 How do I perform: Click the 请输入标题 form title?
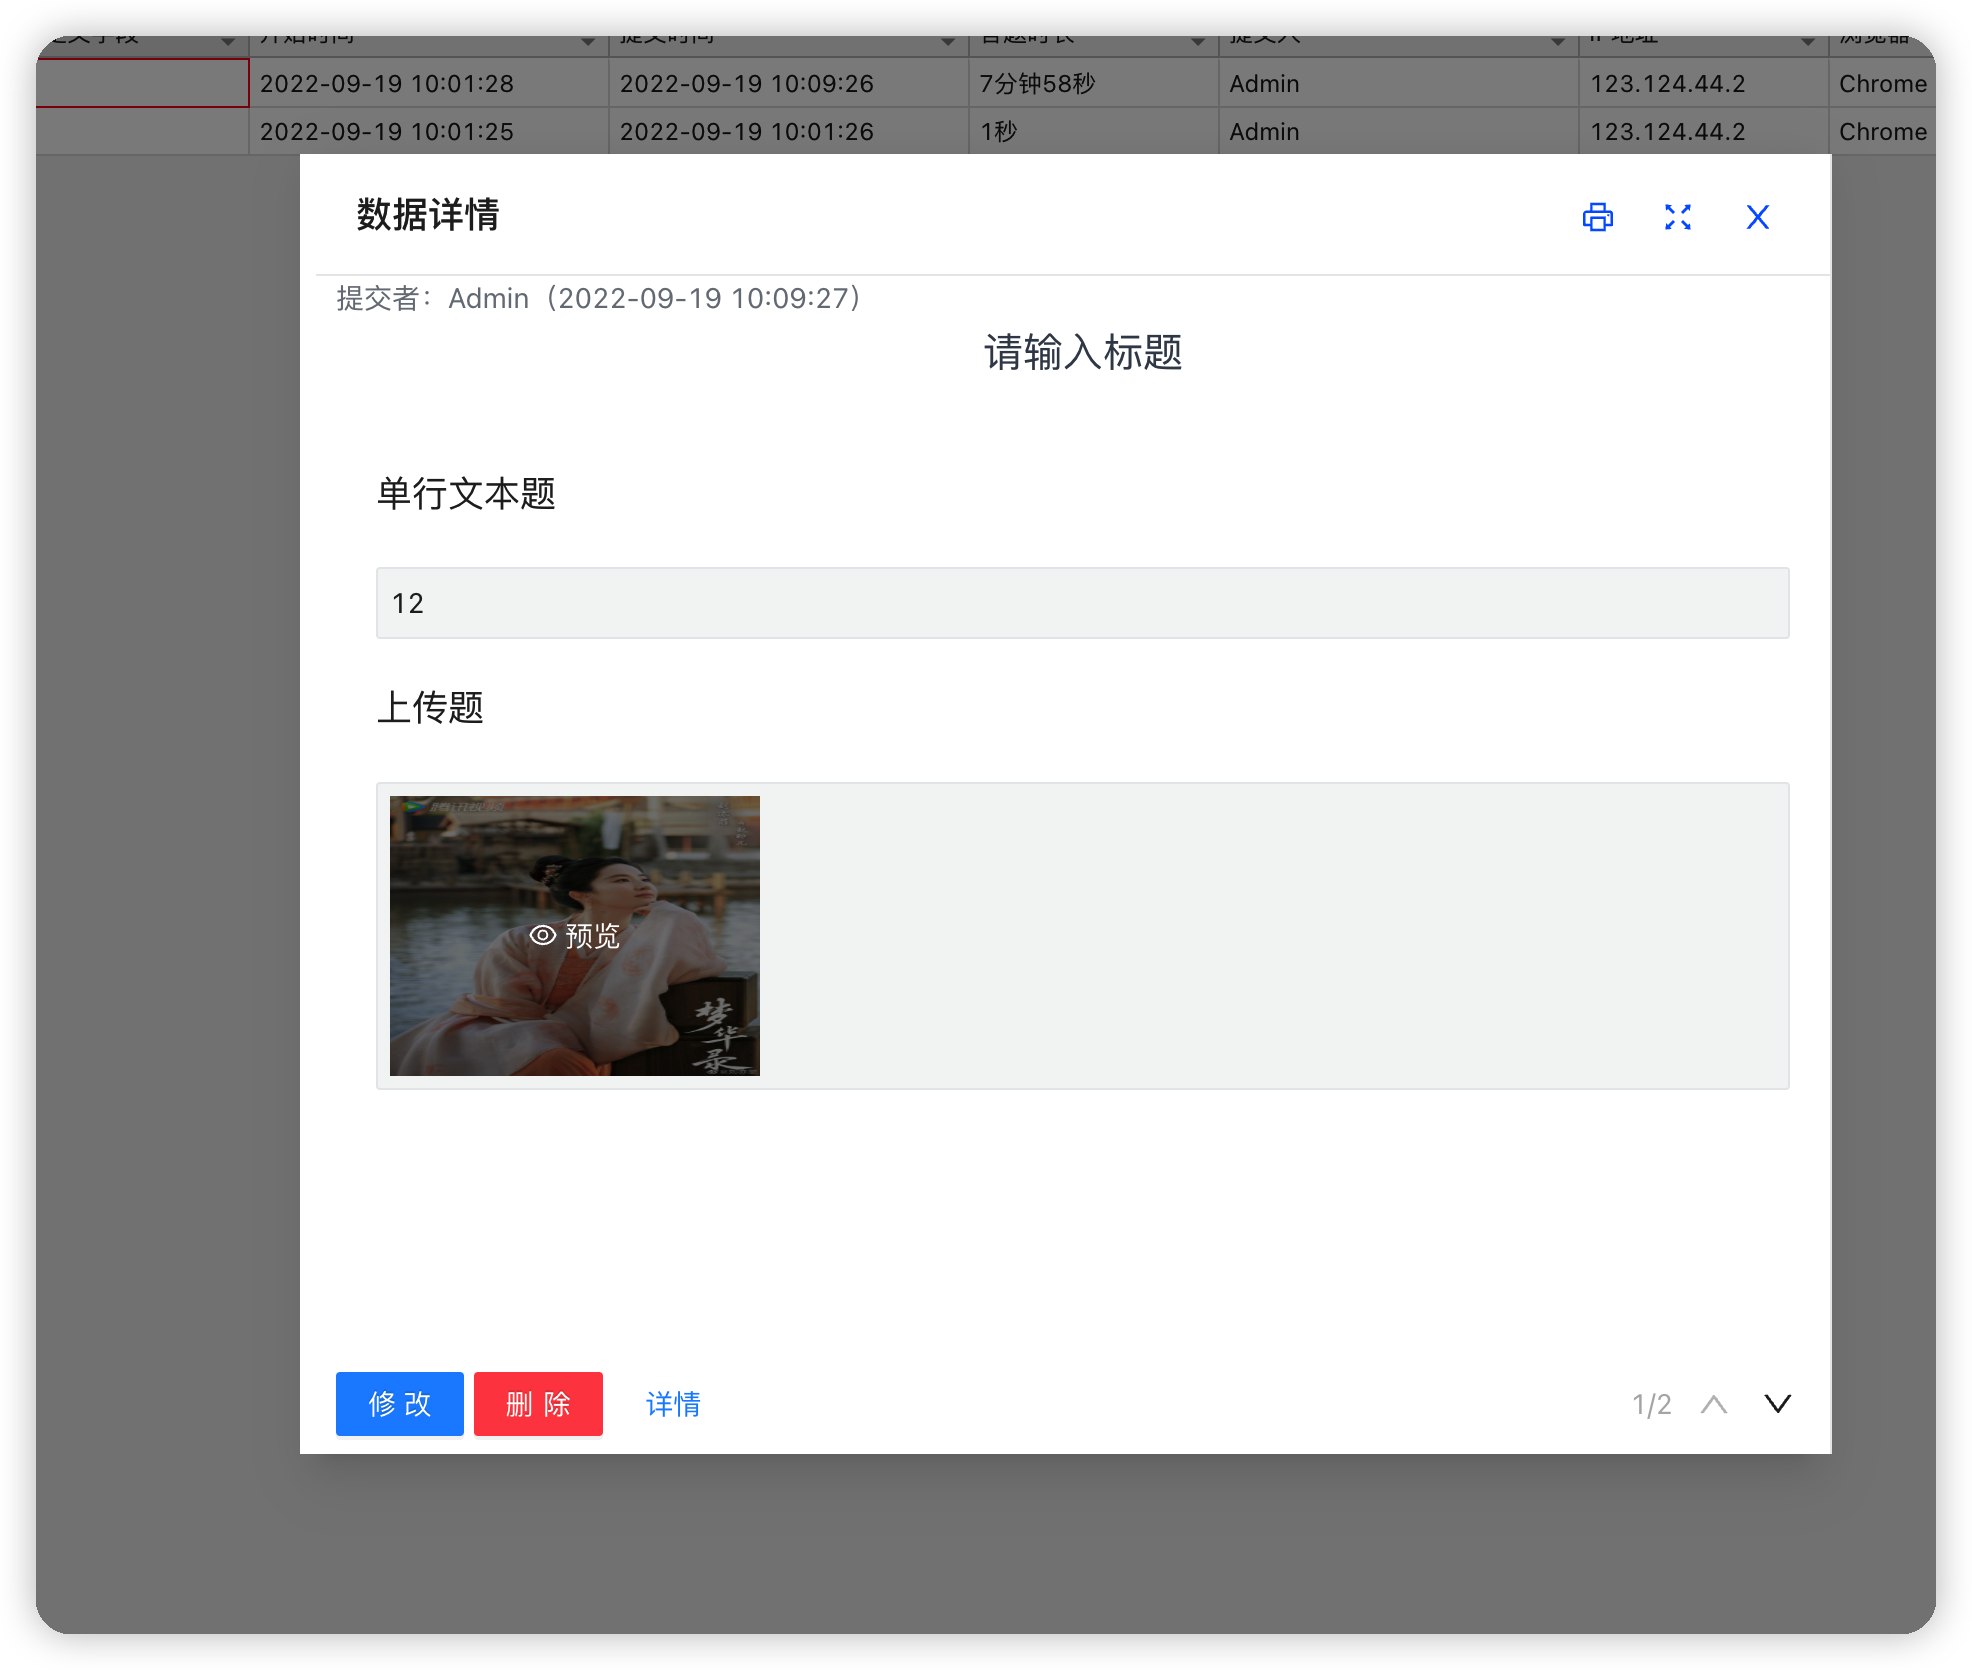[1083, 352]
